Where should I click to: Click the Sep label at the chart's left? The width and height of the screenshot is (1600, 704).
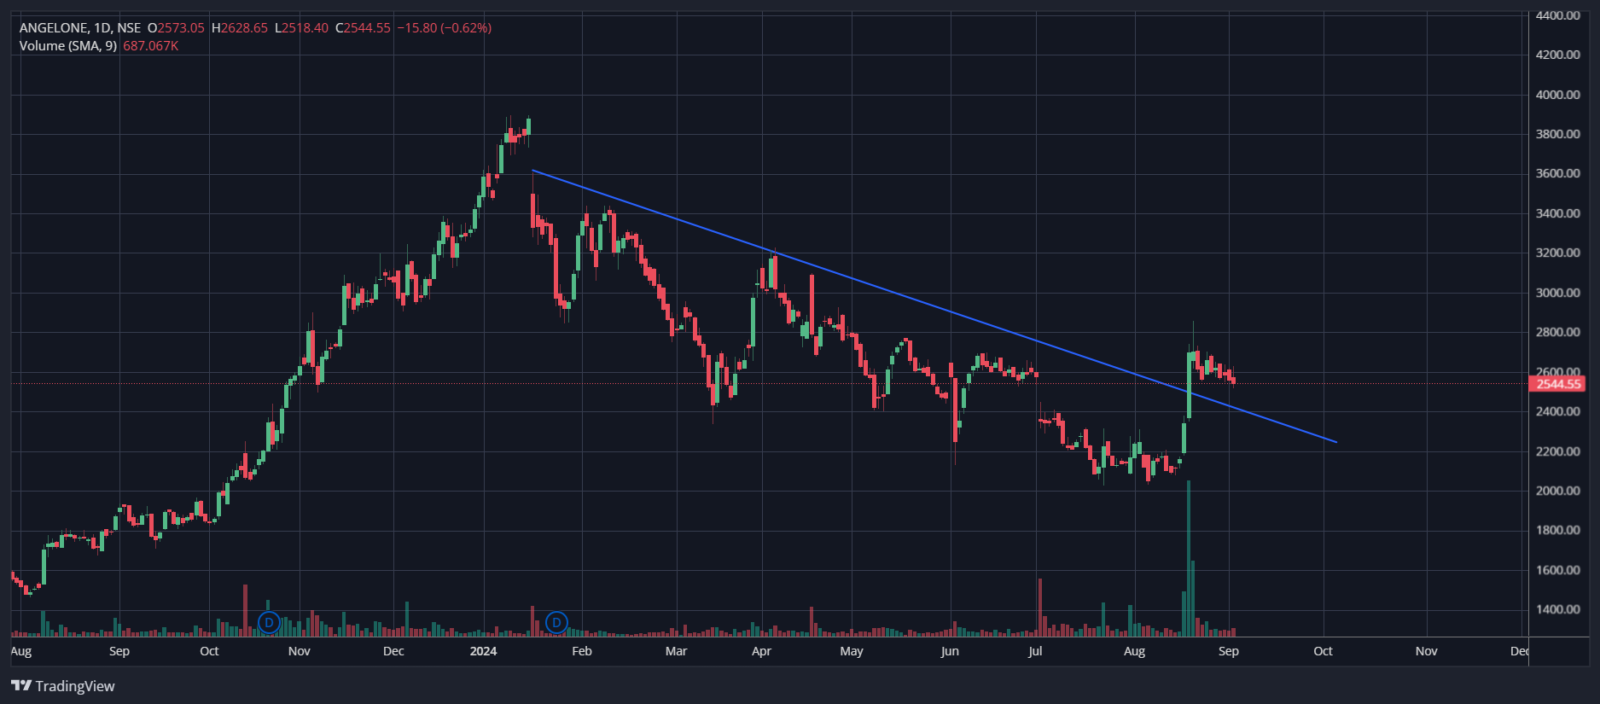tap(119, 651)
